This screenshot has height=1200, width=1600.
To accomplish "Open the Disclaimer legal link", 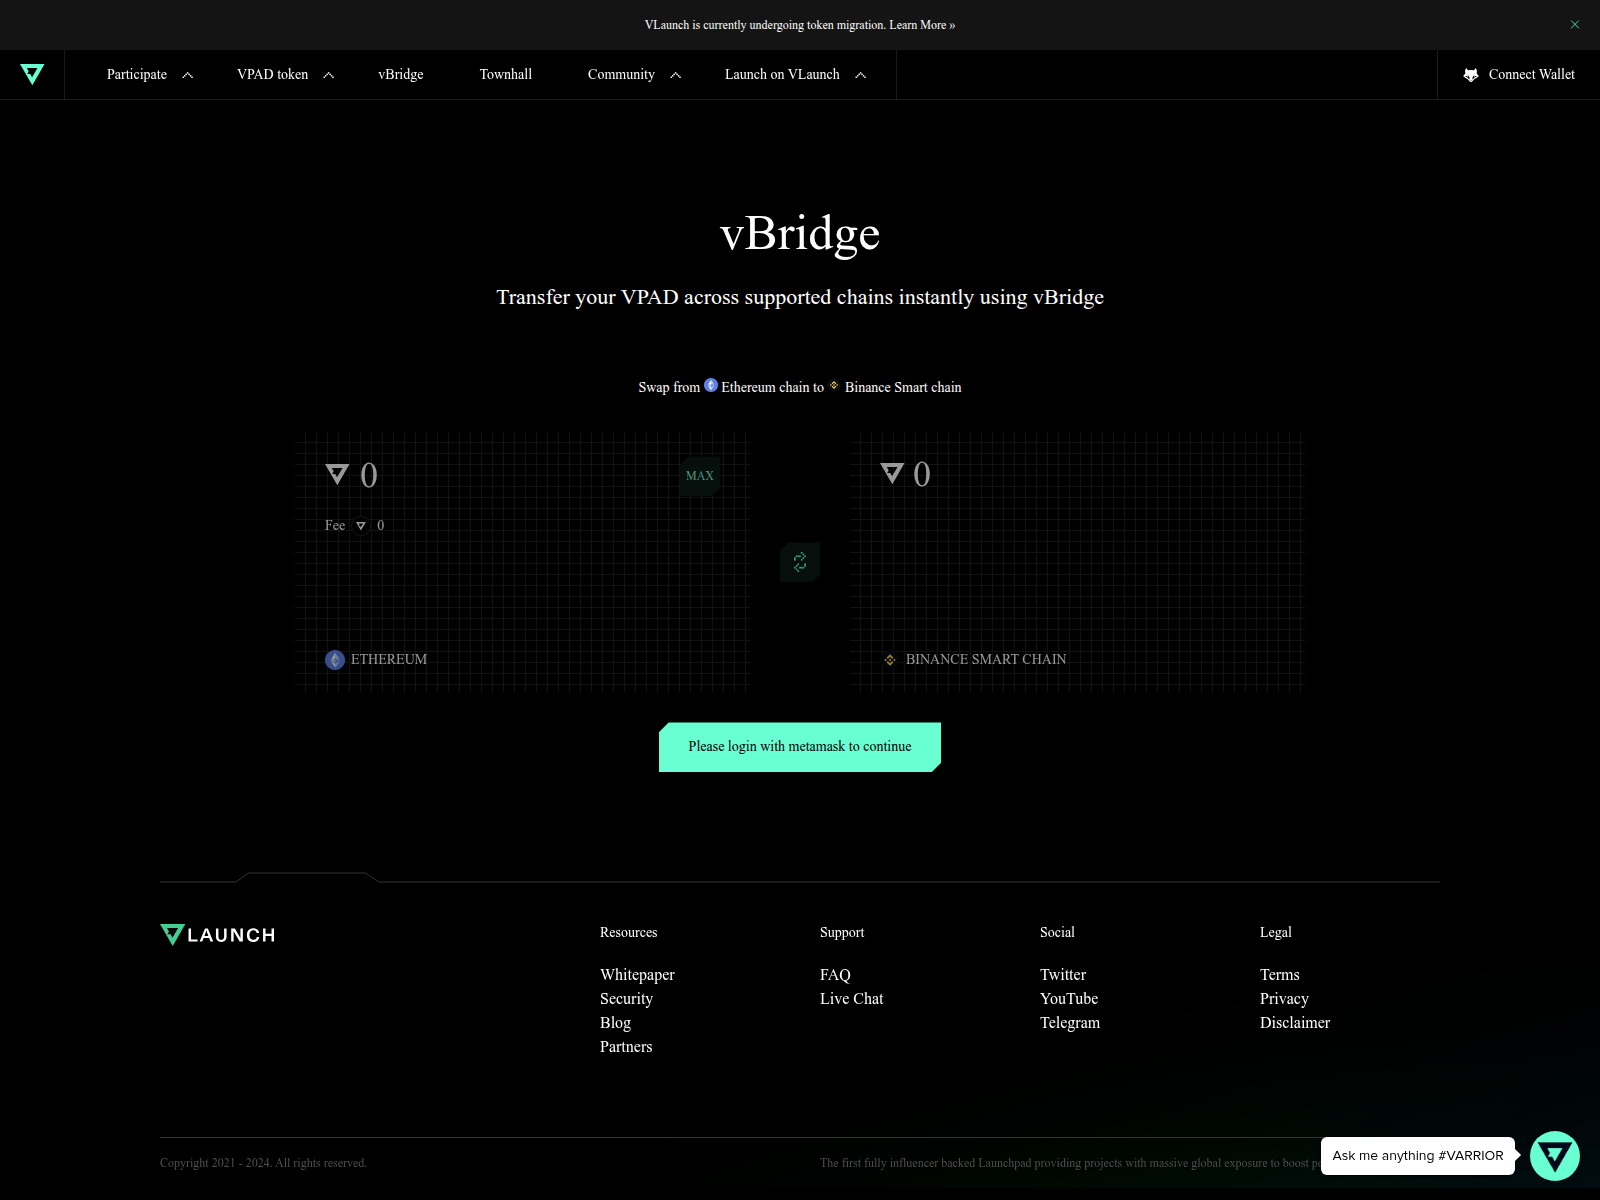I will [x=1295, y=1023].
